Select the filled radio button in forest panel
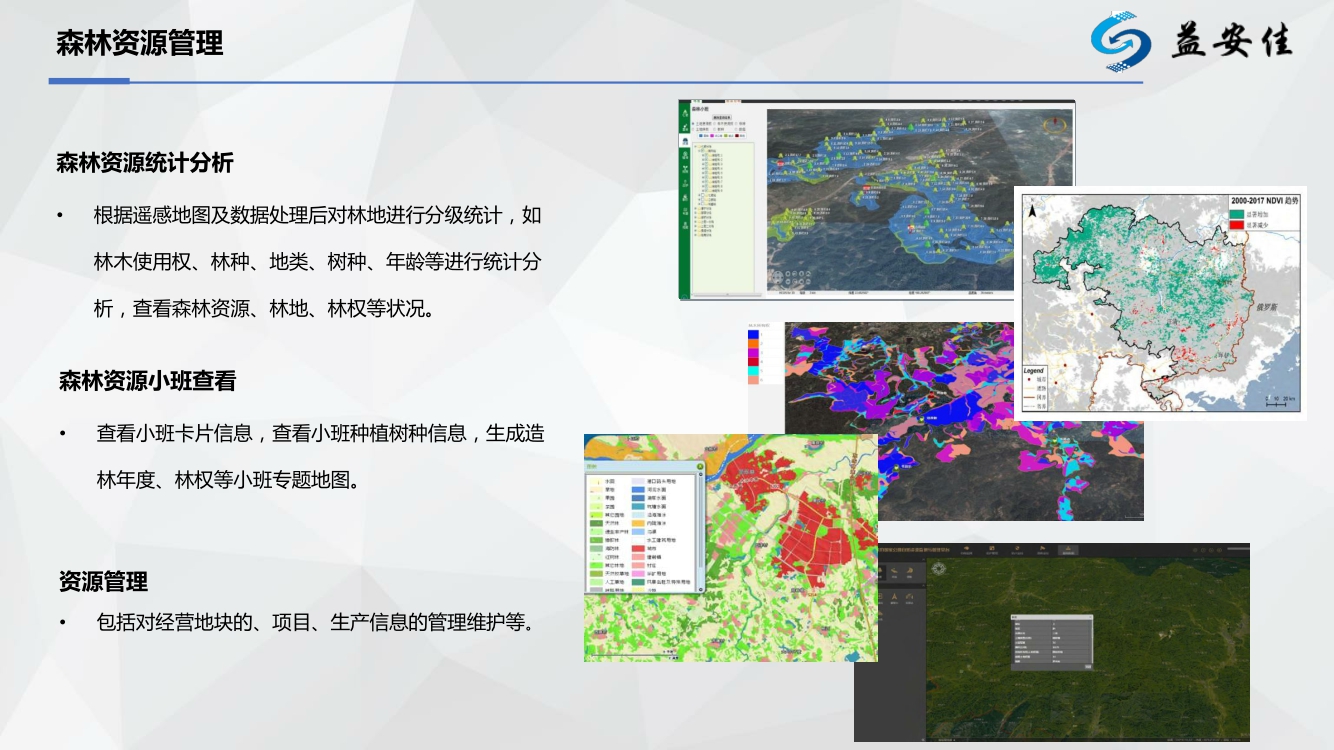Viewport: 1334px width, 750px height. 693,124
